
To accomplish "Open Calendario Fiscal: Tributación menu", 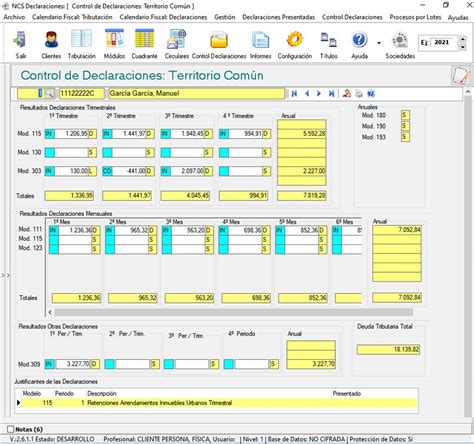I will click(x=72, y=17).
